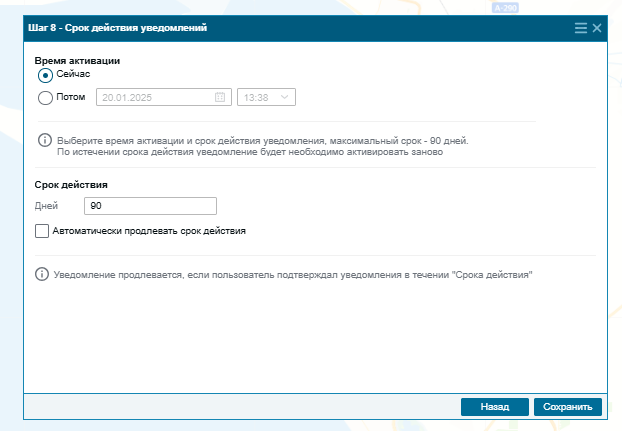Select the 'Сейчас' activation option

[45, 75]
